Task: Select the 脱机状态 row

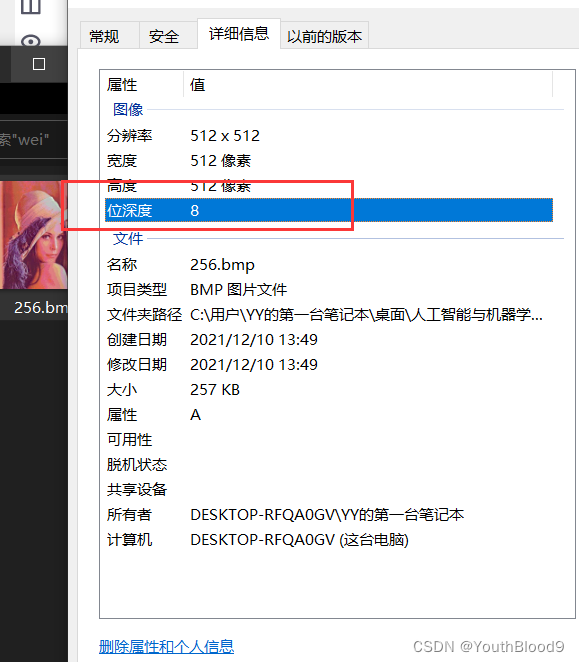Action: click(x=329, y=464)
